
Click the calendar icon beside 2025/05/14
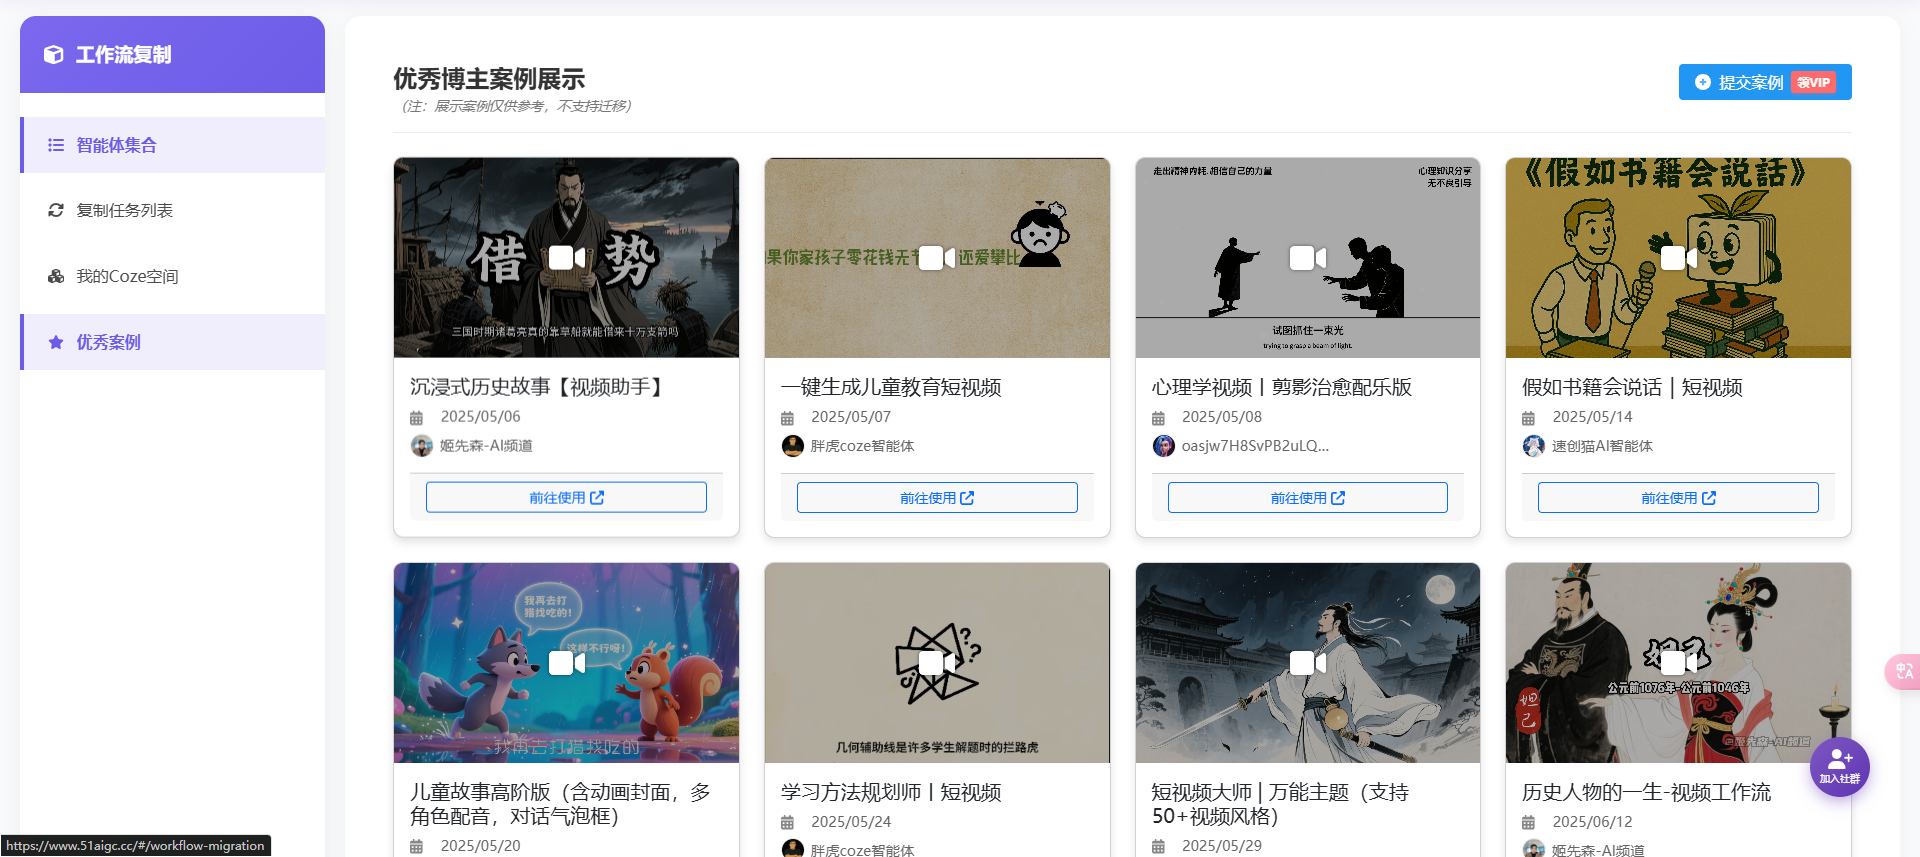tap(1528, 417)
